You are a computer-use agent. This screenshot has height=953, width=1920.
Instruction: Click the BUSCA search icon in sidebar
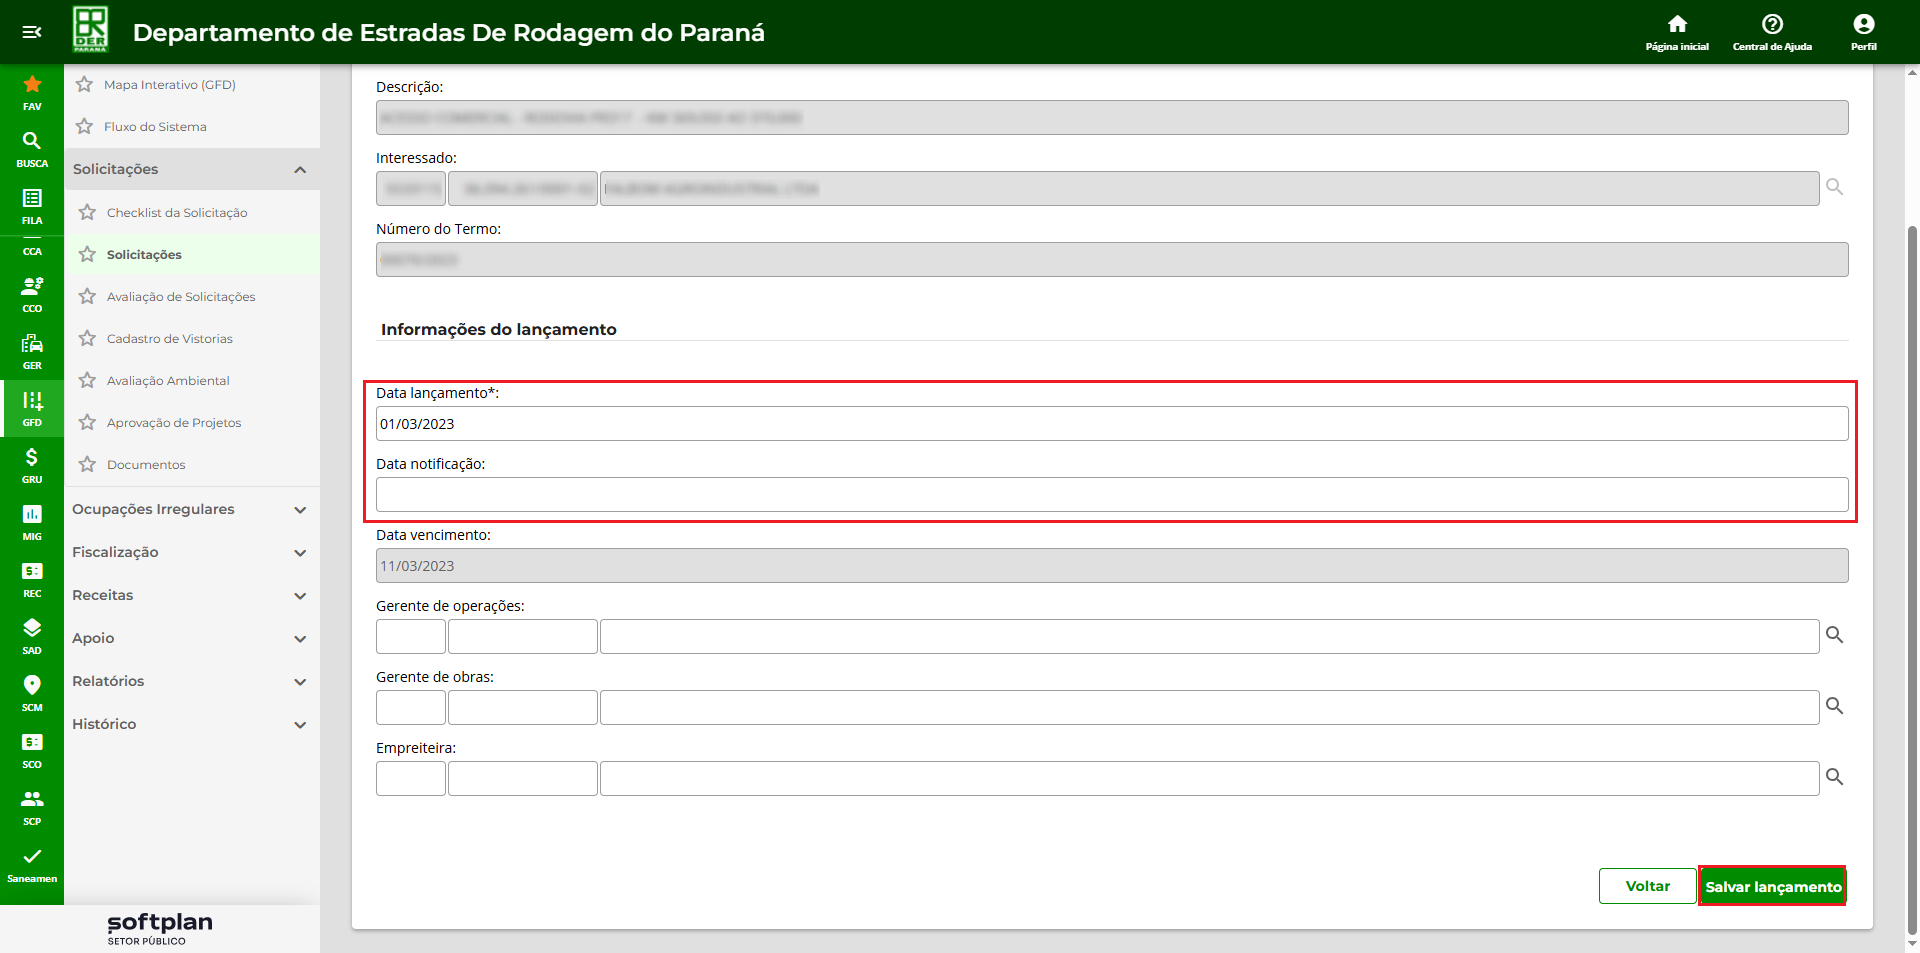pos(32,147)
